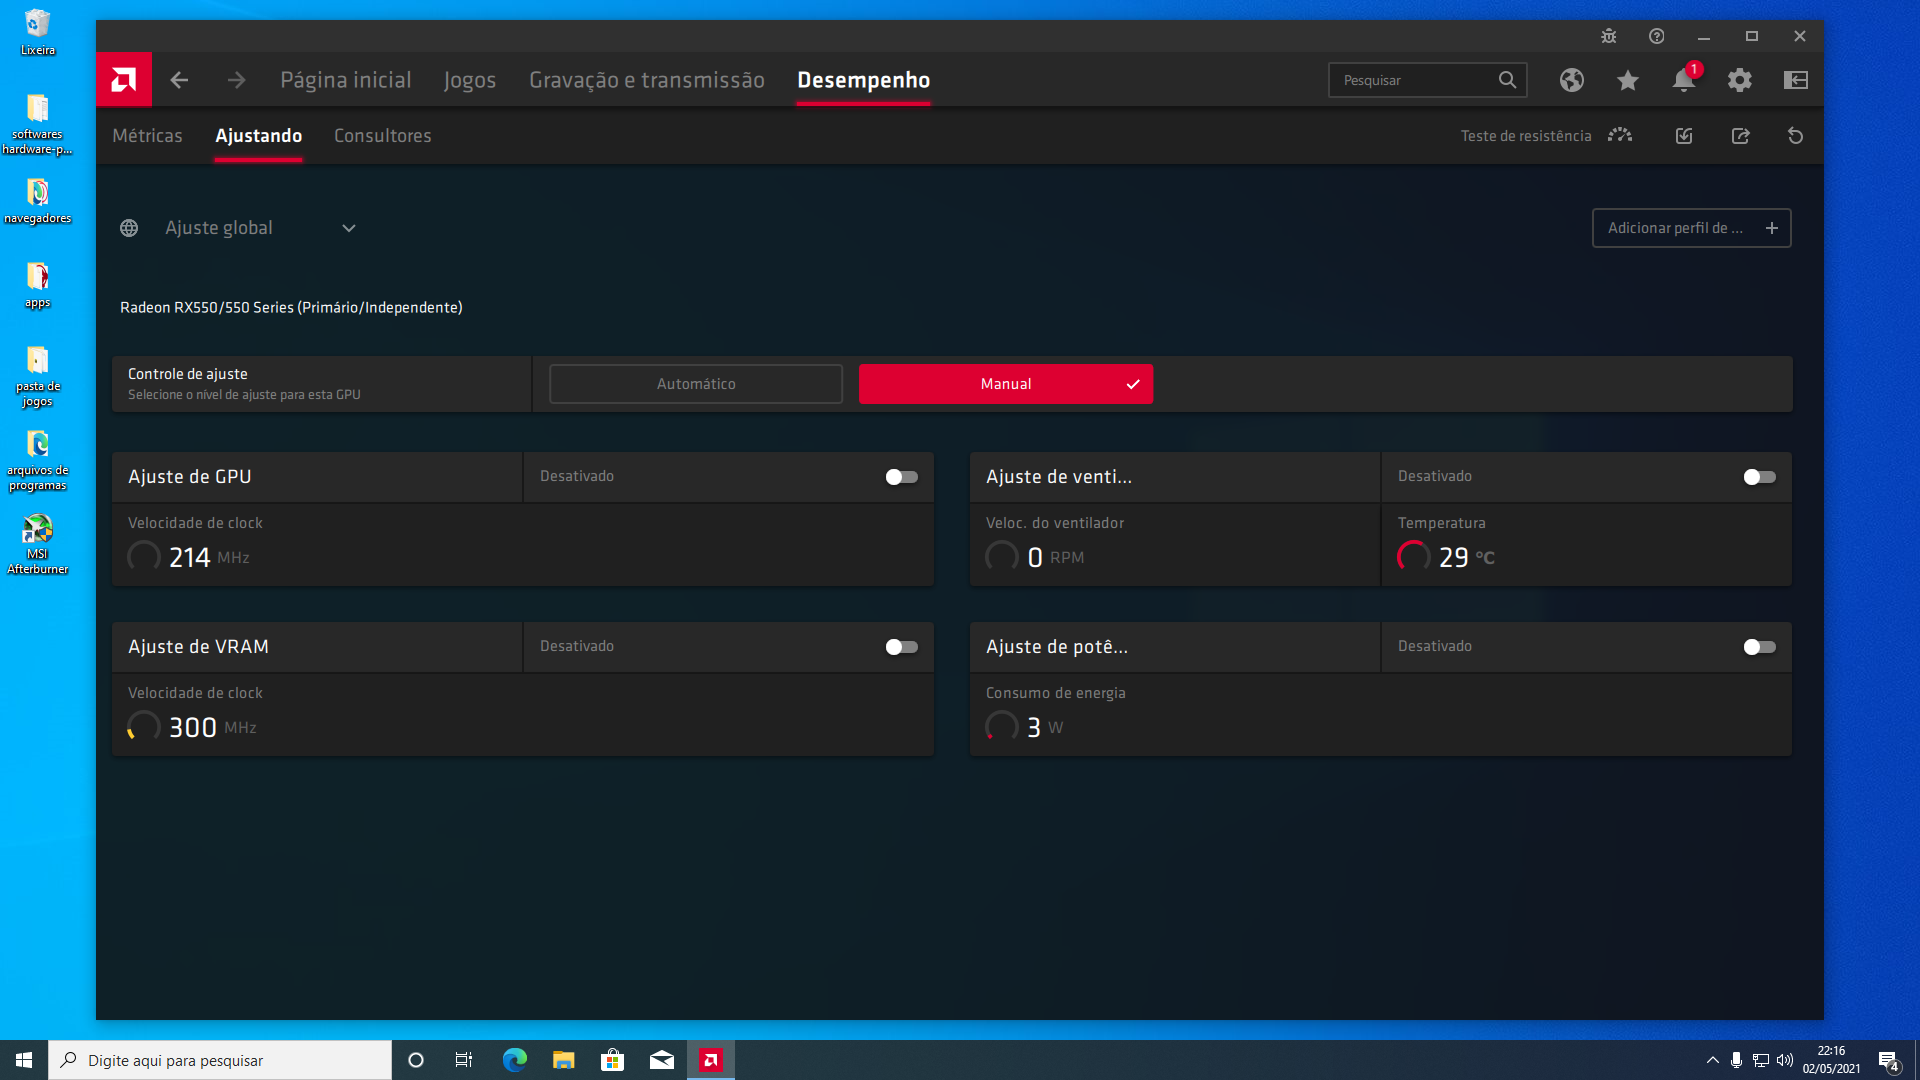Open Cortana circle icon in taskbar
This screenshot has width=1920, height=1080.
pos(416,1060)
